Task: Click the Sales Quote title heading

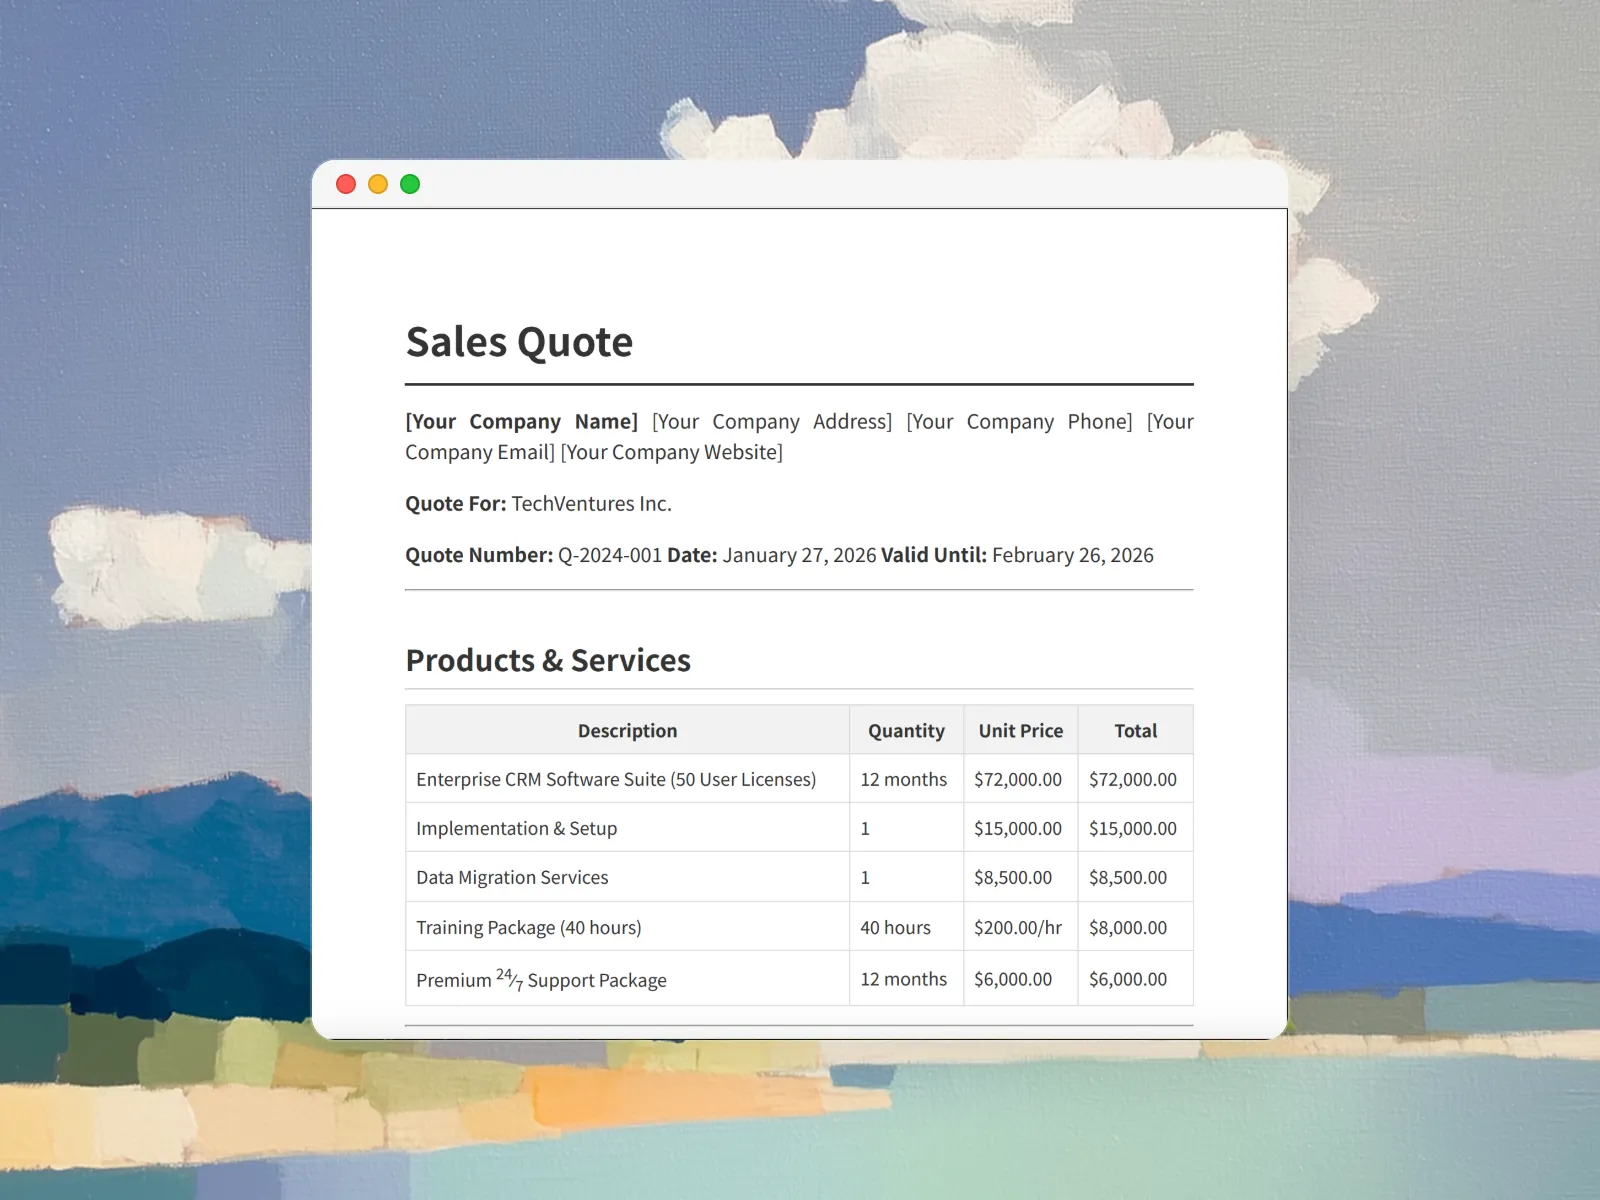Action: point(519,342)
